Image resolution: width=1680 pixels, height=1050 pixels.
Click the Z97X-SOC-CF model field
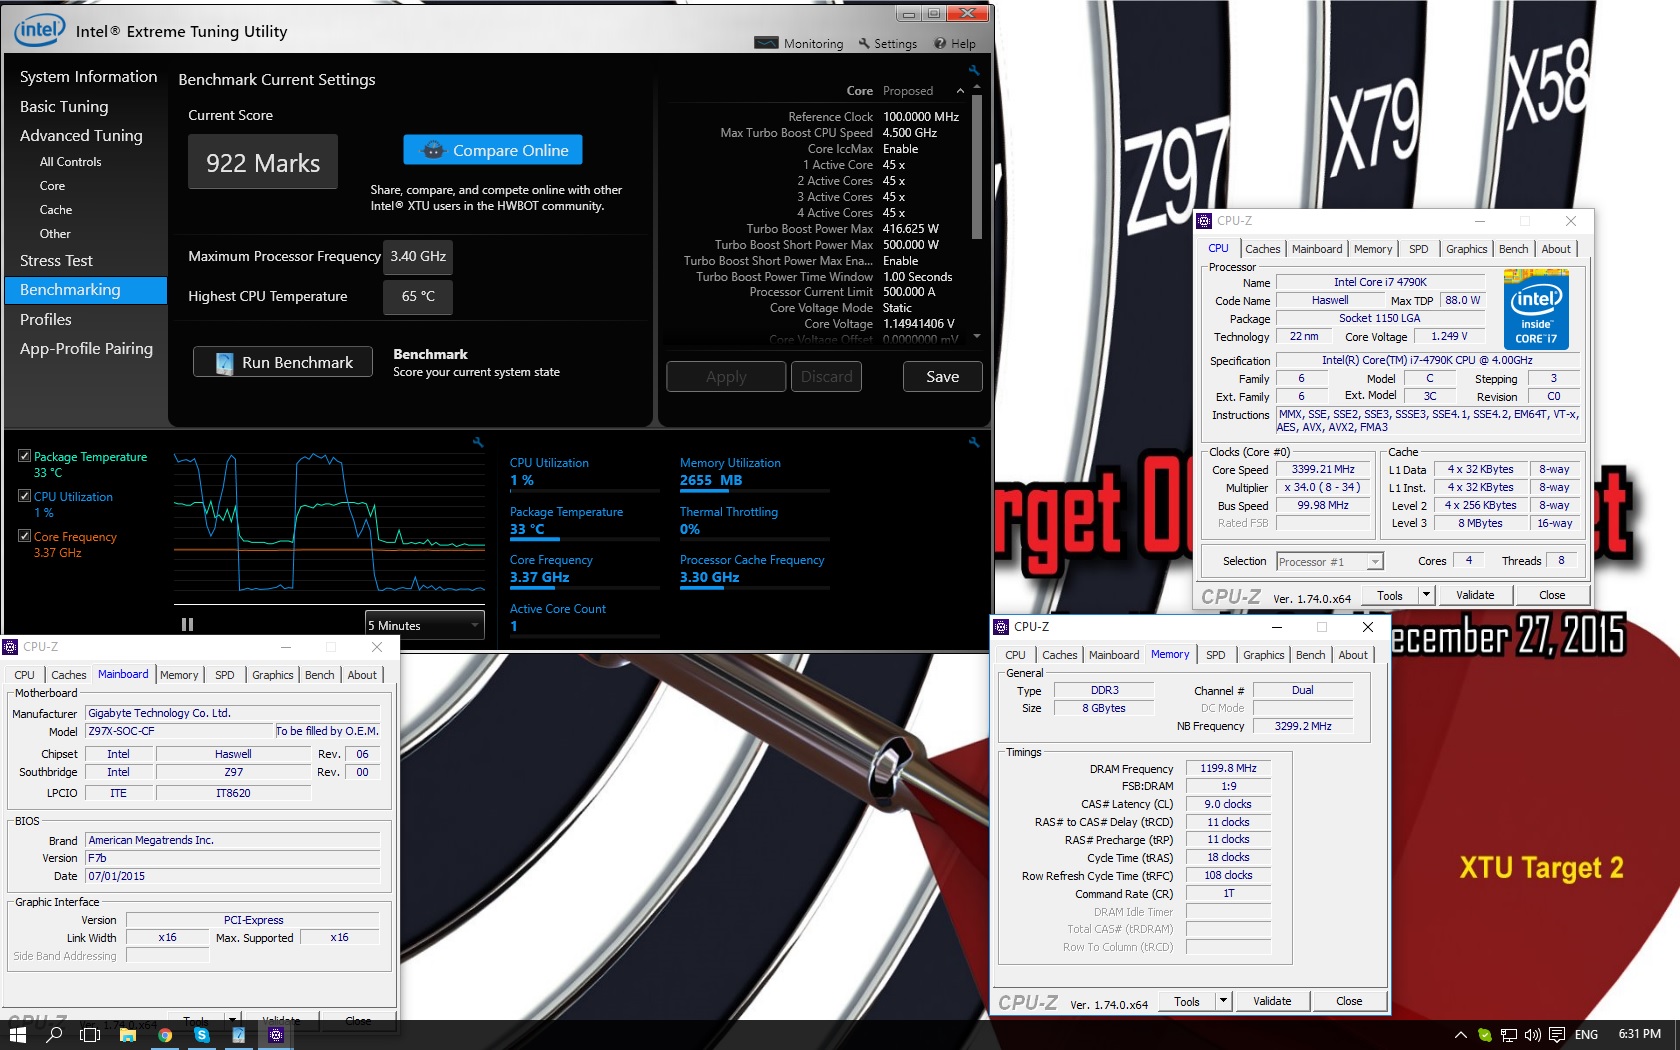[x=178, y=731]
